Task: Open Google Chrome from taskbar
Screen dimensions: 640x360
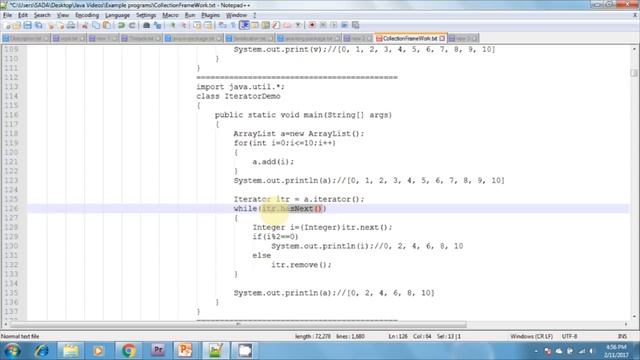Action: 128,351
